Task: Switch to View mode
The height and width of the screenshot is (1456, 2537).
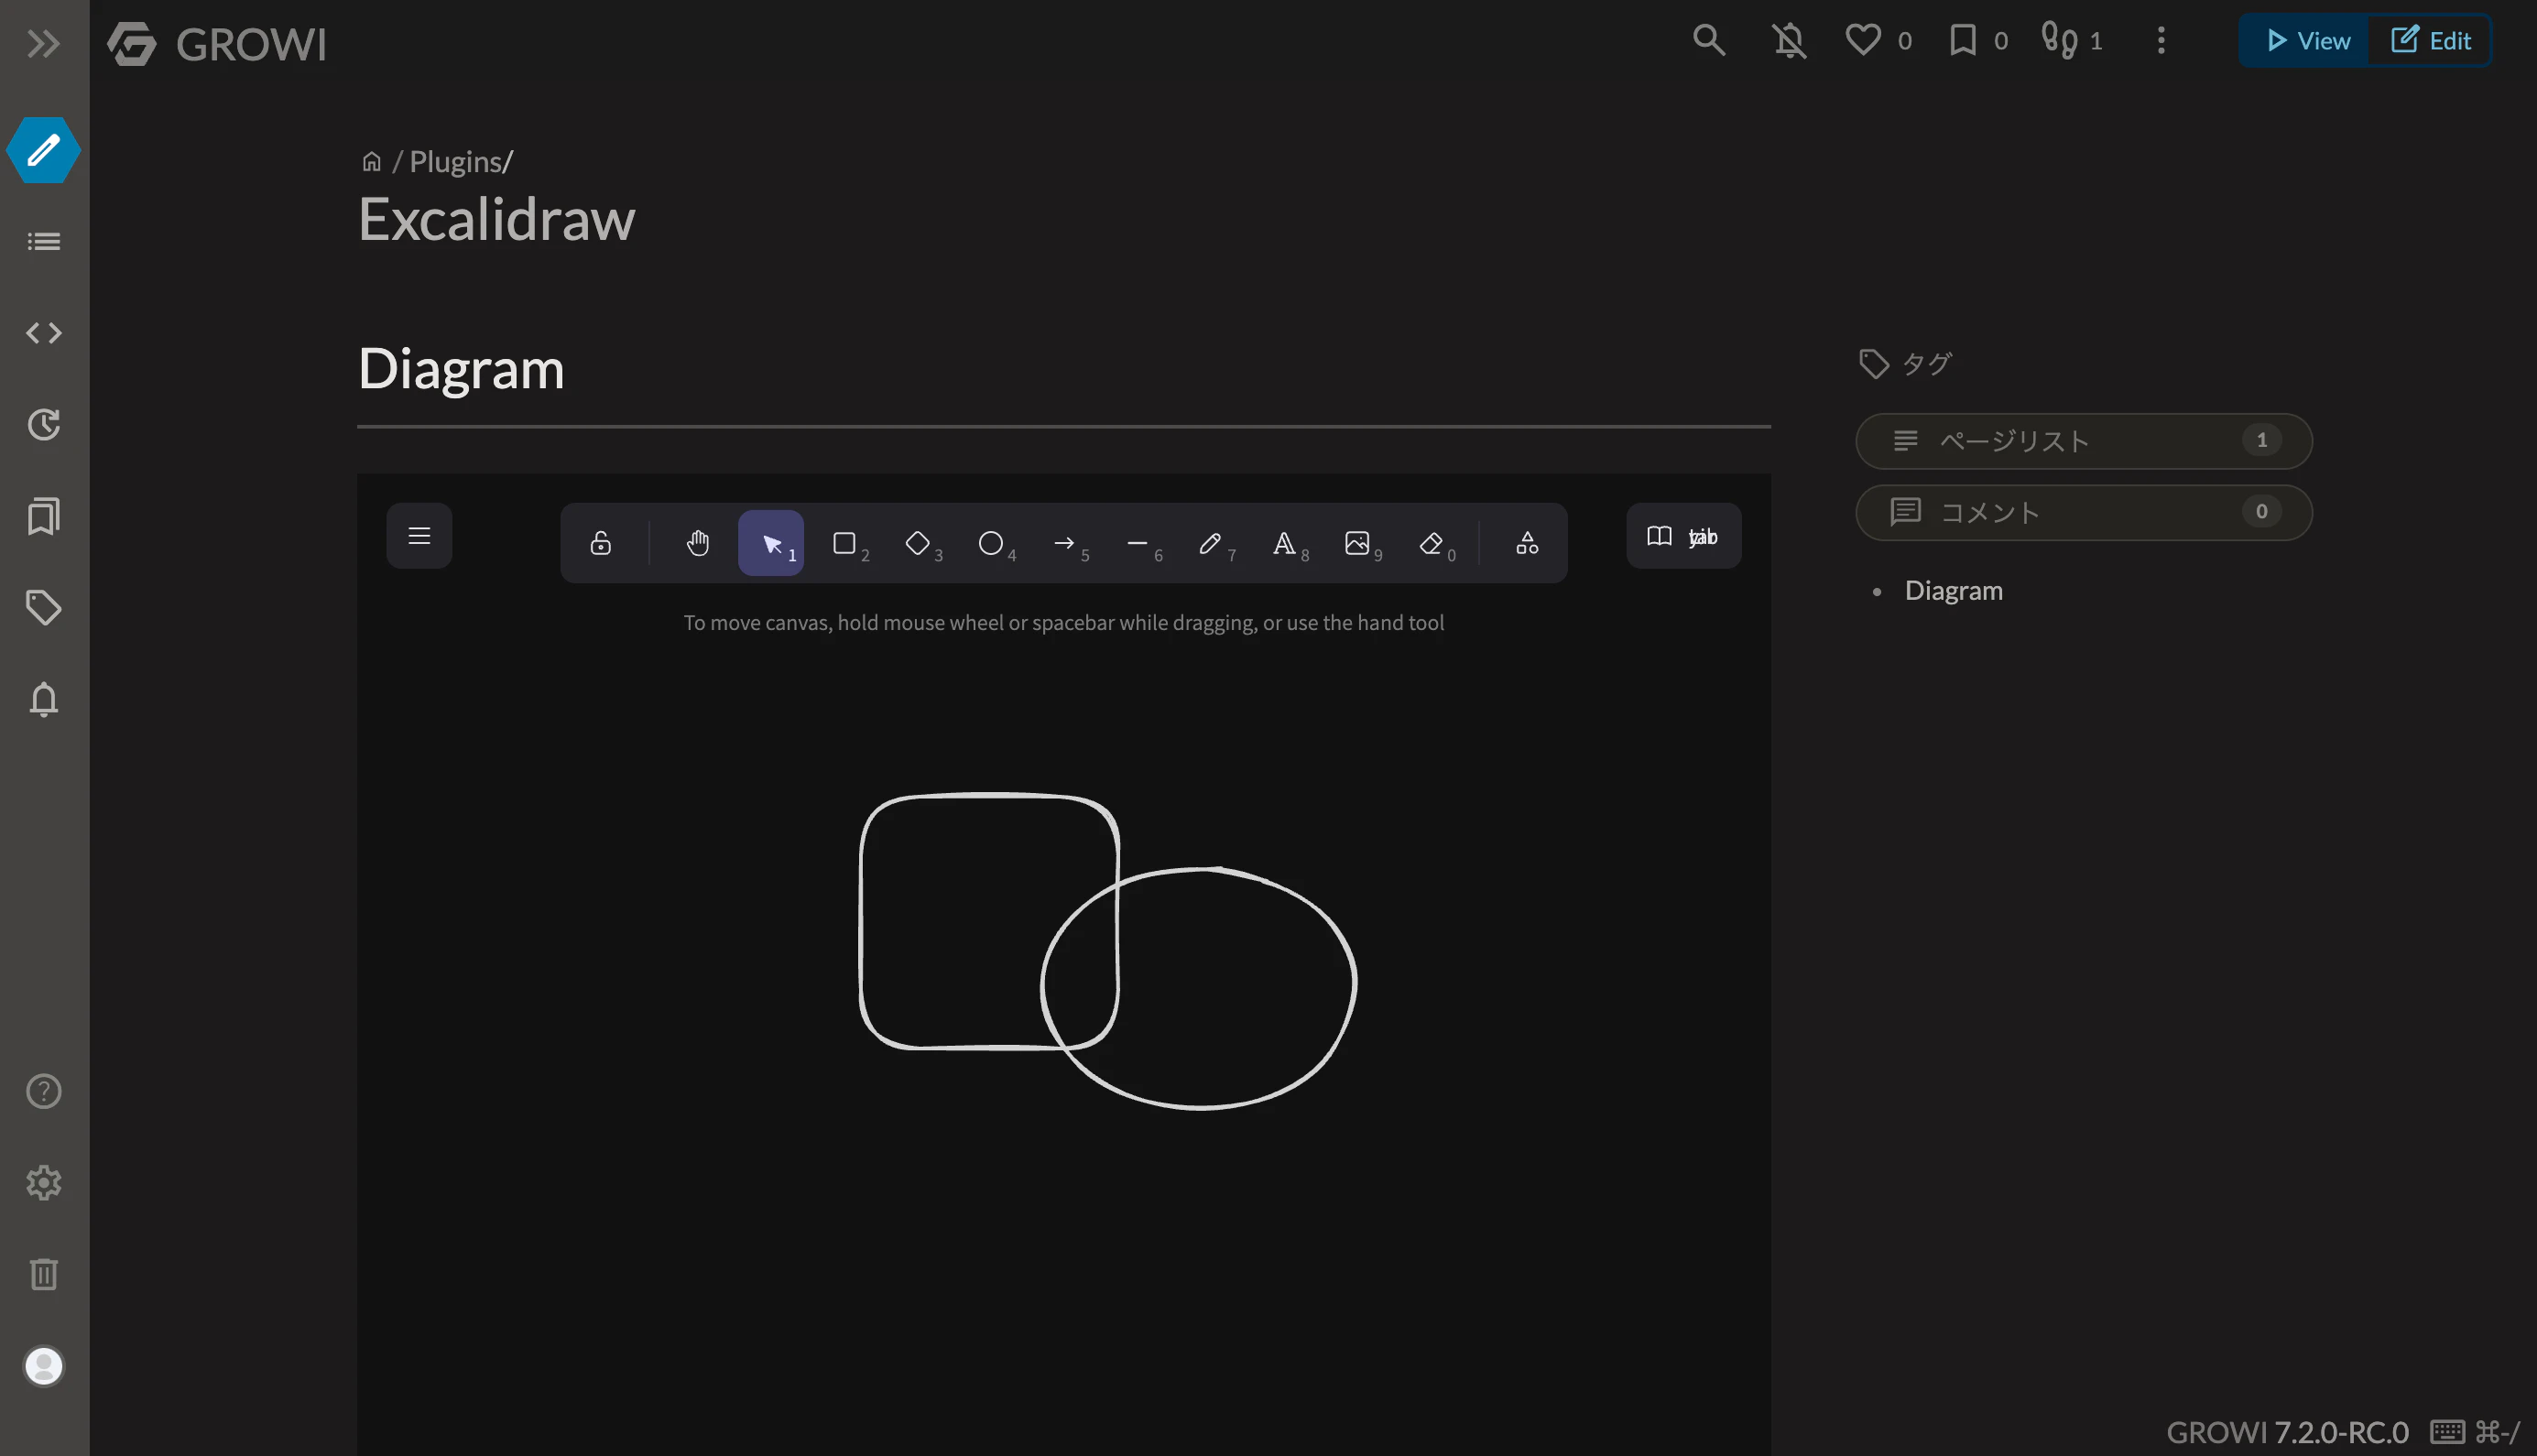Action: pyautogui.click(x=2306, y=40)
